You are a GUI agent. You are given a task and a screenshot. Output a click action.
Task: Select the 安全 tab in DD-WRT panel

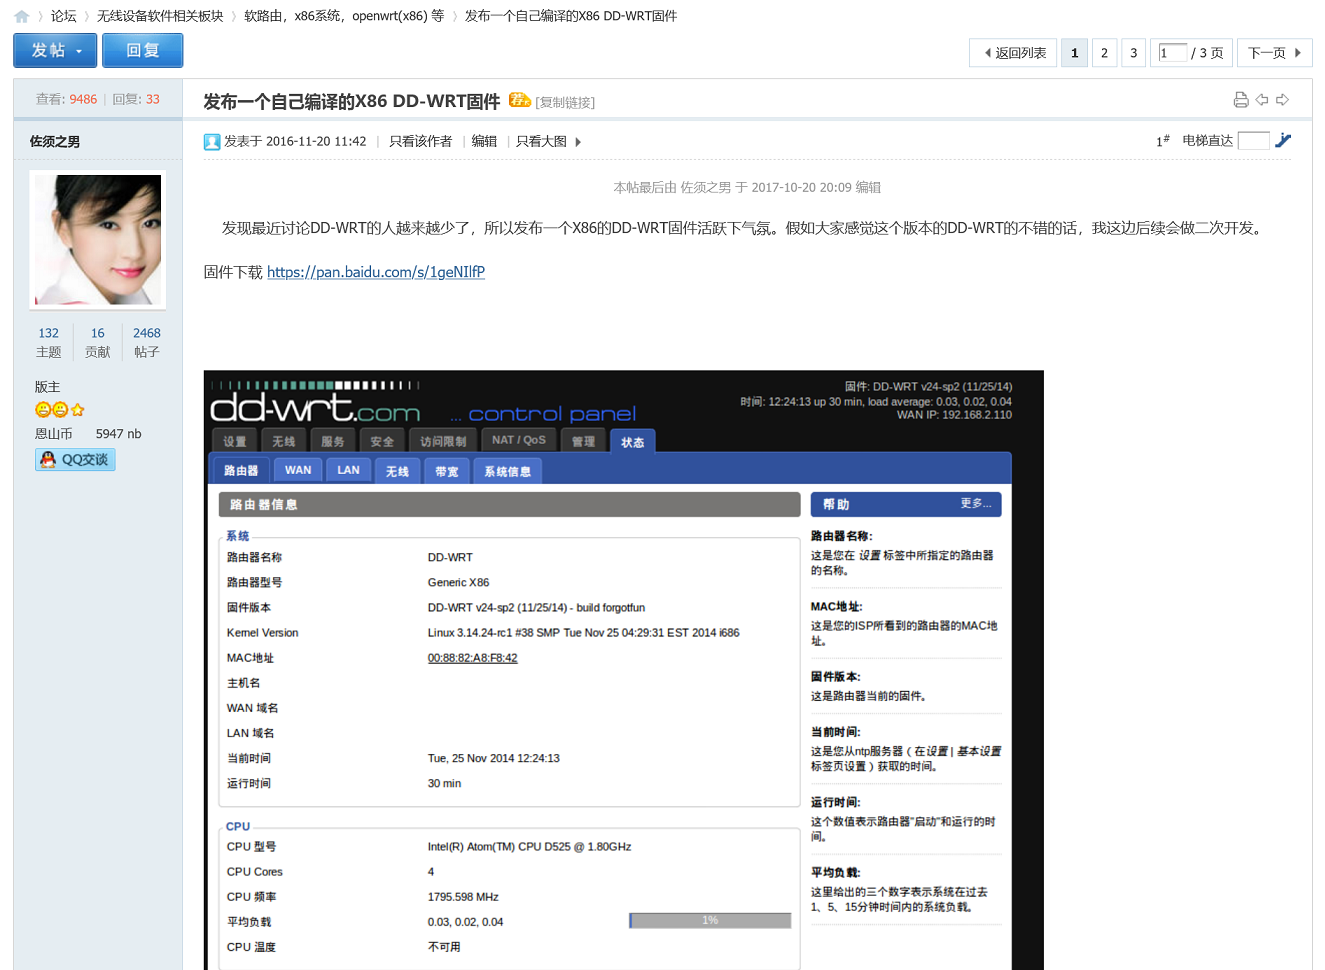click(382, 441)
